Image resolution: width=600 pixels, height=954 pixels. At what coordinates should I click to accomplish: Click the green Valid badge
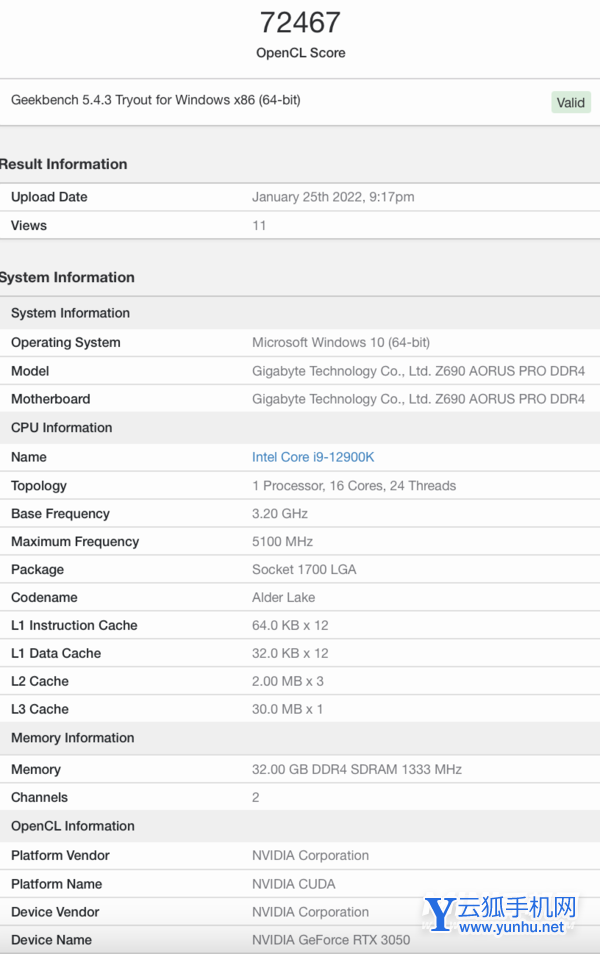click(570, 102)
